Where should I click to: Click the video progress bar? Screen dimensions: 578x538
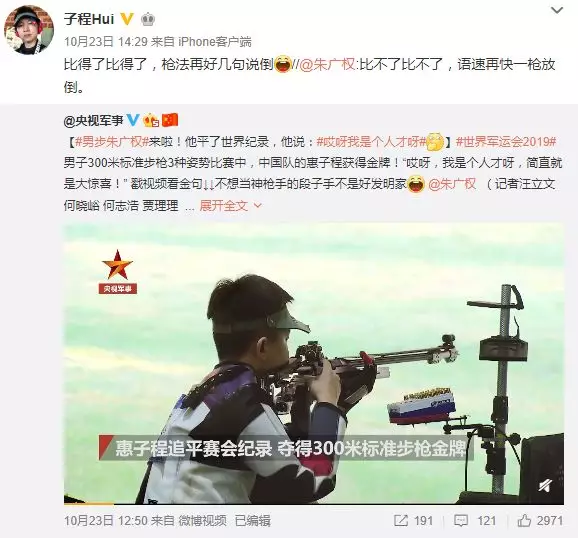coord(314,503)
